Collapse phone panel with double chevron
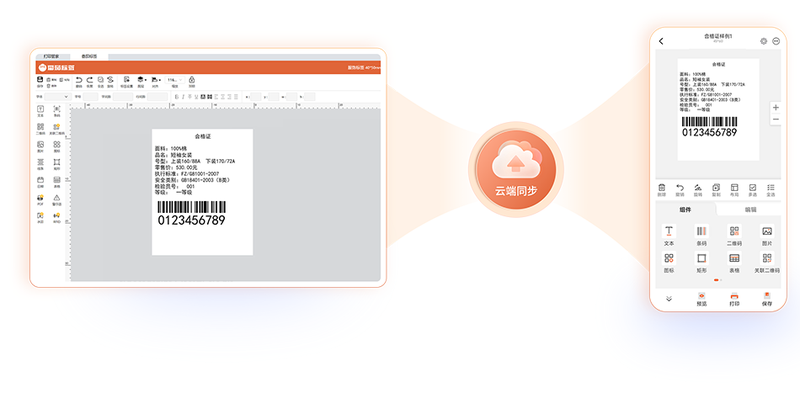The image size is (800, 393). 669,299
